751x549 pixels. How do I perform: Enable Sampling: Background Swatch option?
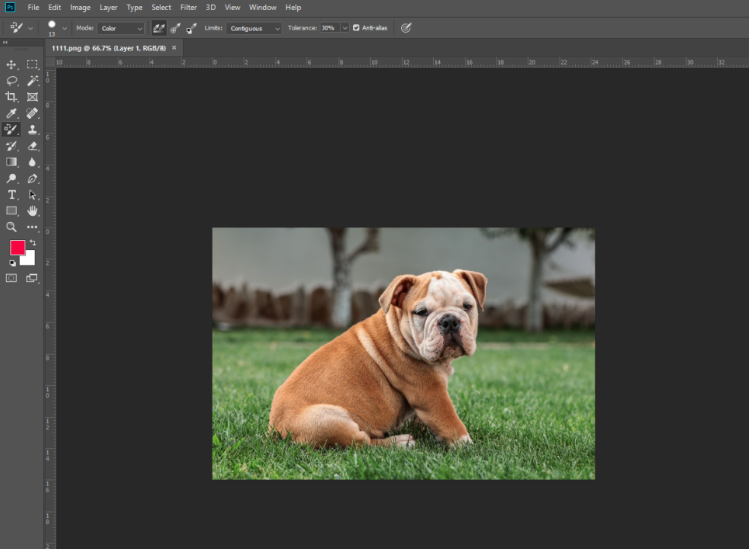[x=192, y=28]
